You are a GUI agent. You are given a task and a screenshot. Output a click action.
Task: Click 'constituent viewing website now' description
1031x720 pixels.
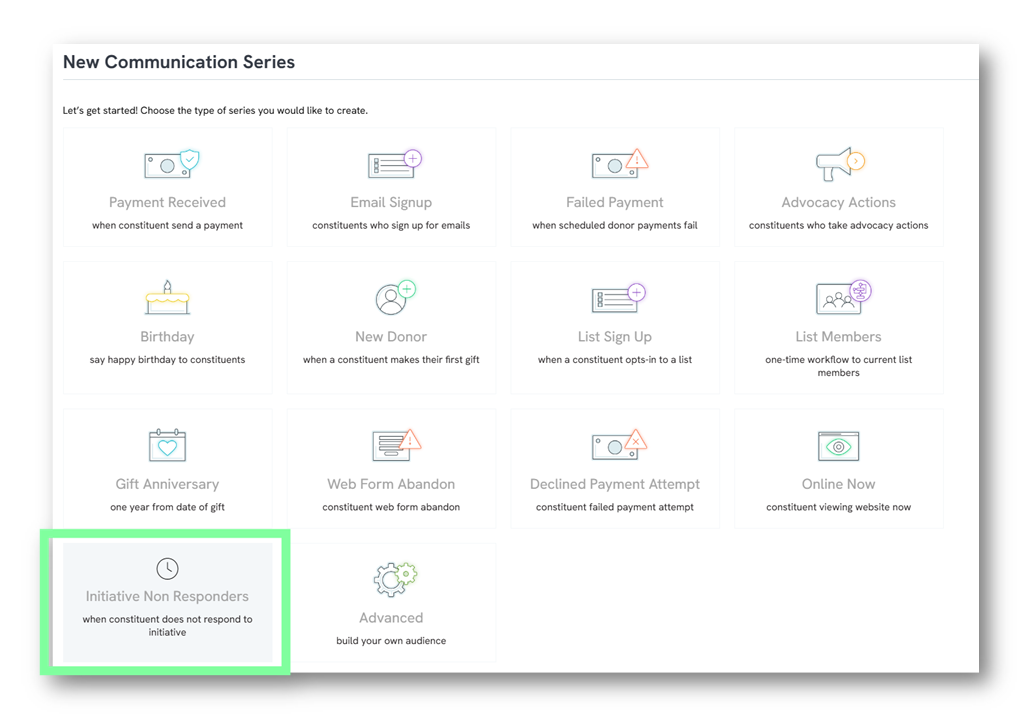(x=838, y=507)
